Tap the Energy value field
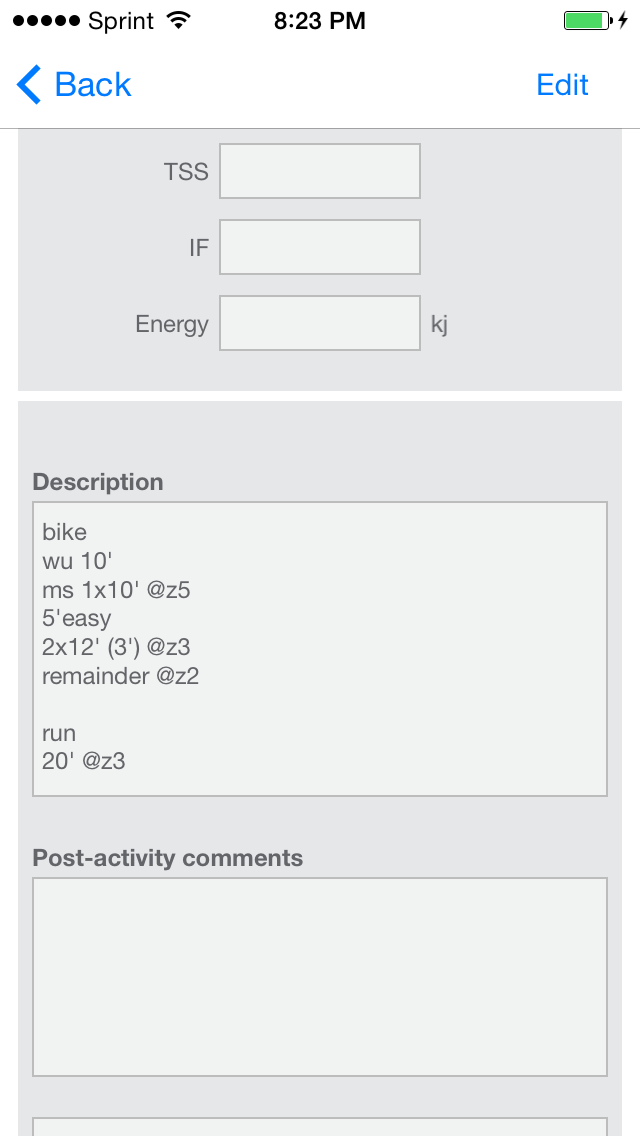The width and height of the screenshot is (640, 1136). (320, 323)
